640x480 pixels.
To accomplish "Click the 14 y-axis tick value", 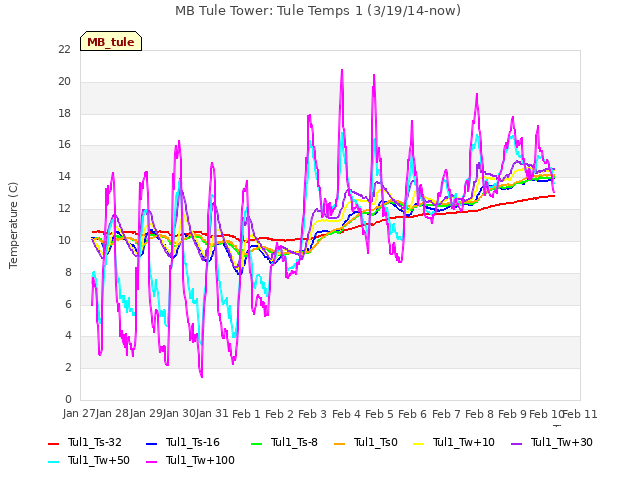I will pos(64,177).
